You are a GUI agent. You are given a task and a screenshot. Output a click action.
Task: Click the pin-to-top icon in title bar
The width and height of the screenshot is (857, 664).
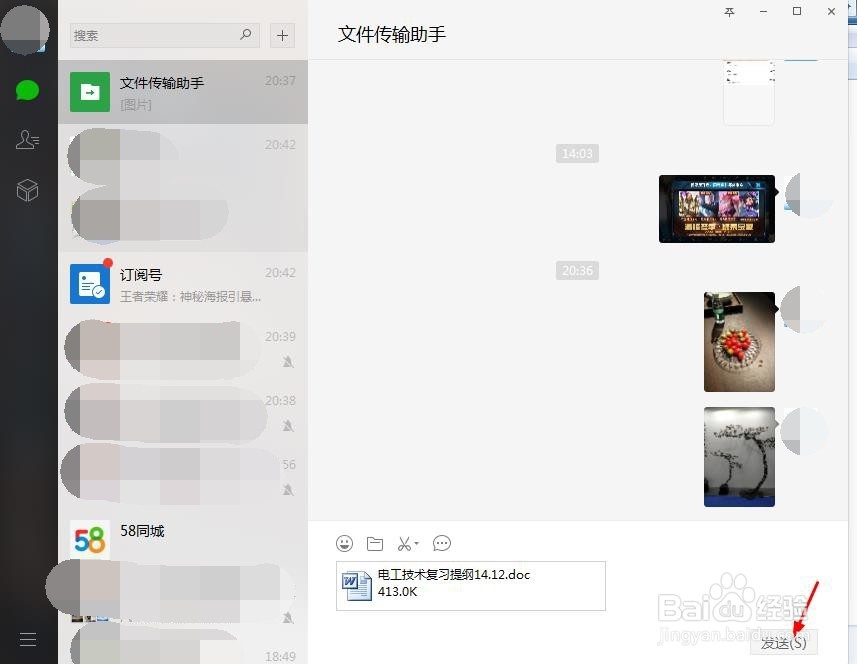pyautogui.click(x=729, y=12)
